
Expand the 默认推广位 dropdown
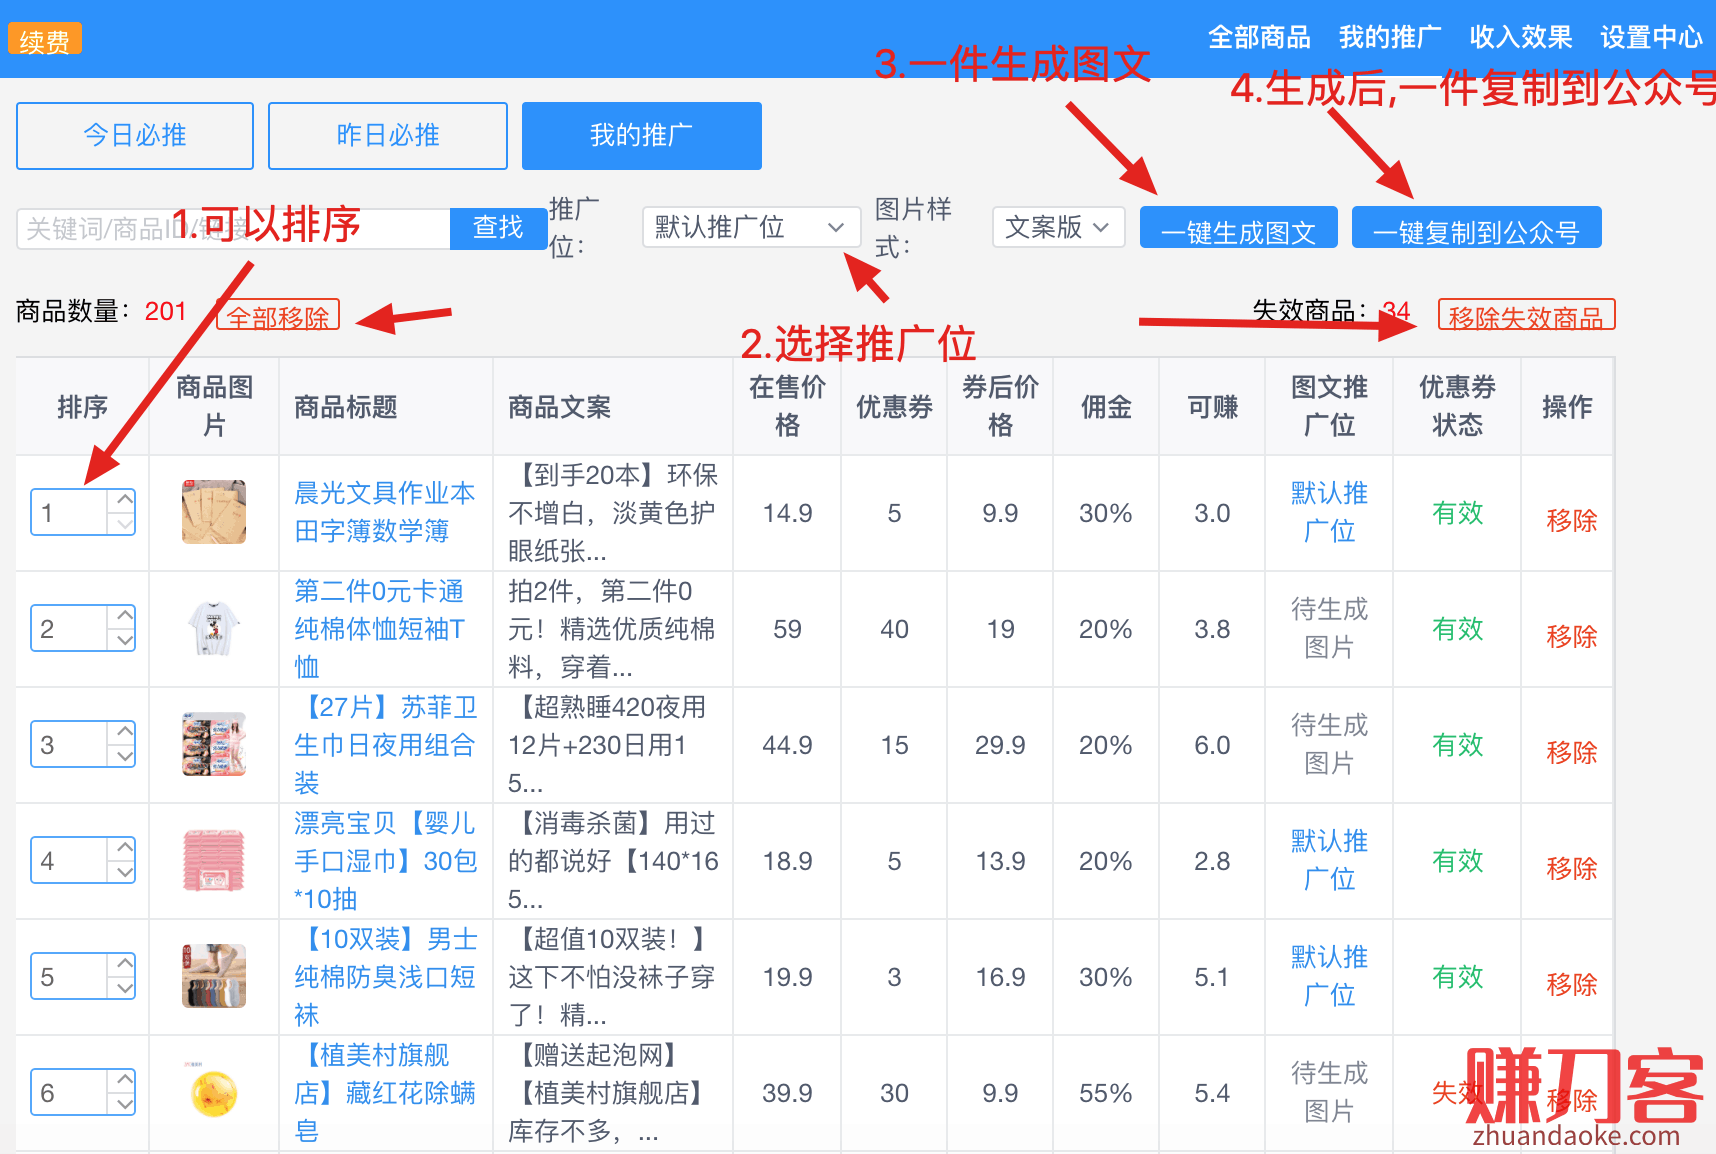coord(750,228)
